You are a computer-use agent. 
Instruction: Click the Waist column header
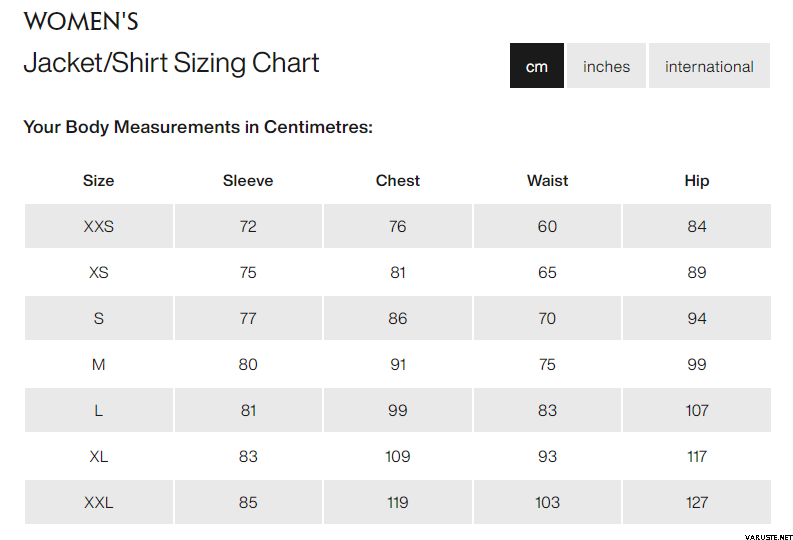pyautogui.click(x=547, y=181)
